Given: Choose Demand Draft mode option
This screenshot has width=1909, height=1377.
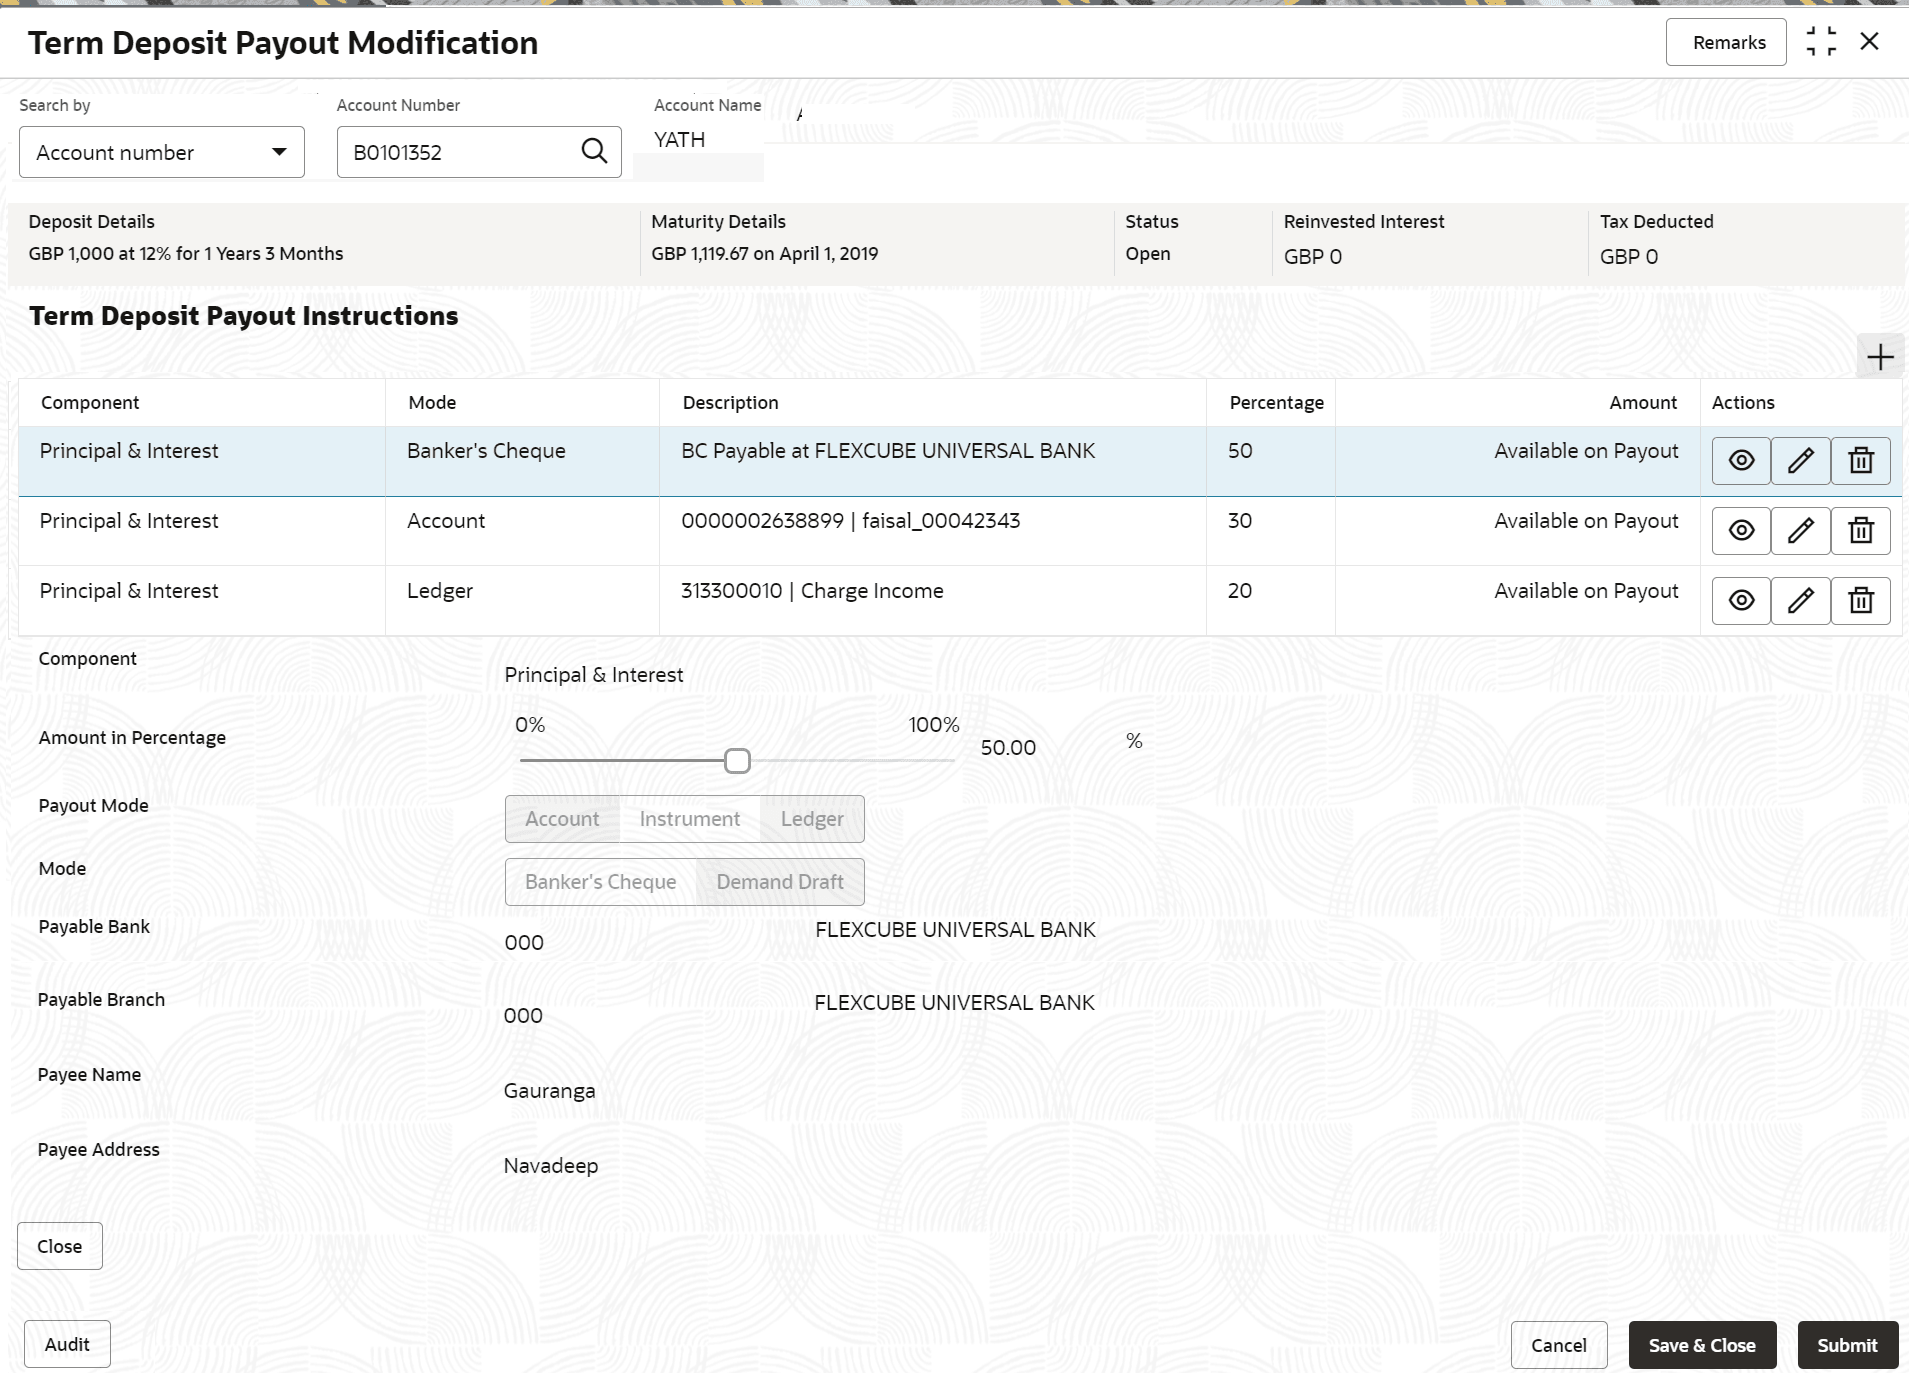Looking at the screenshot, I should click(x=780, y=882).
